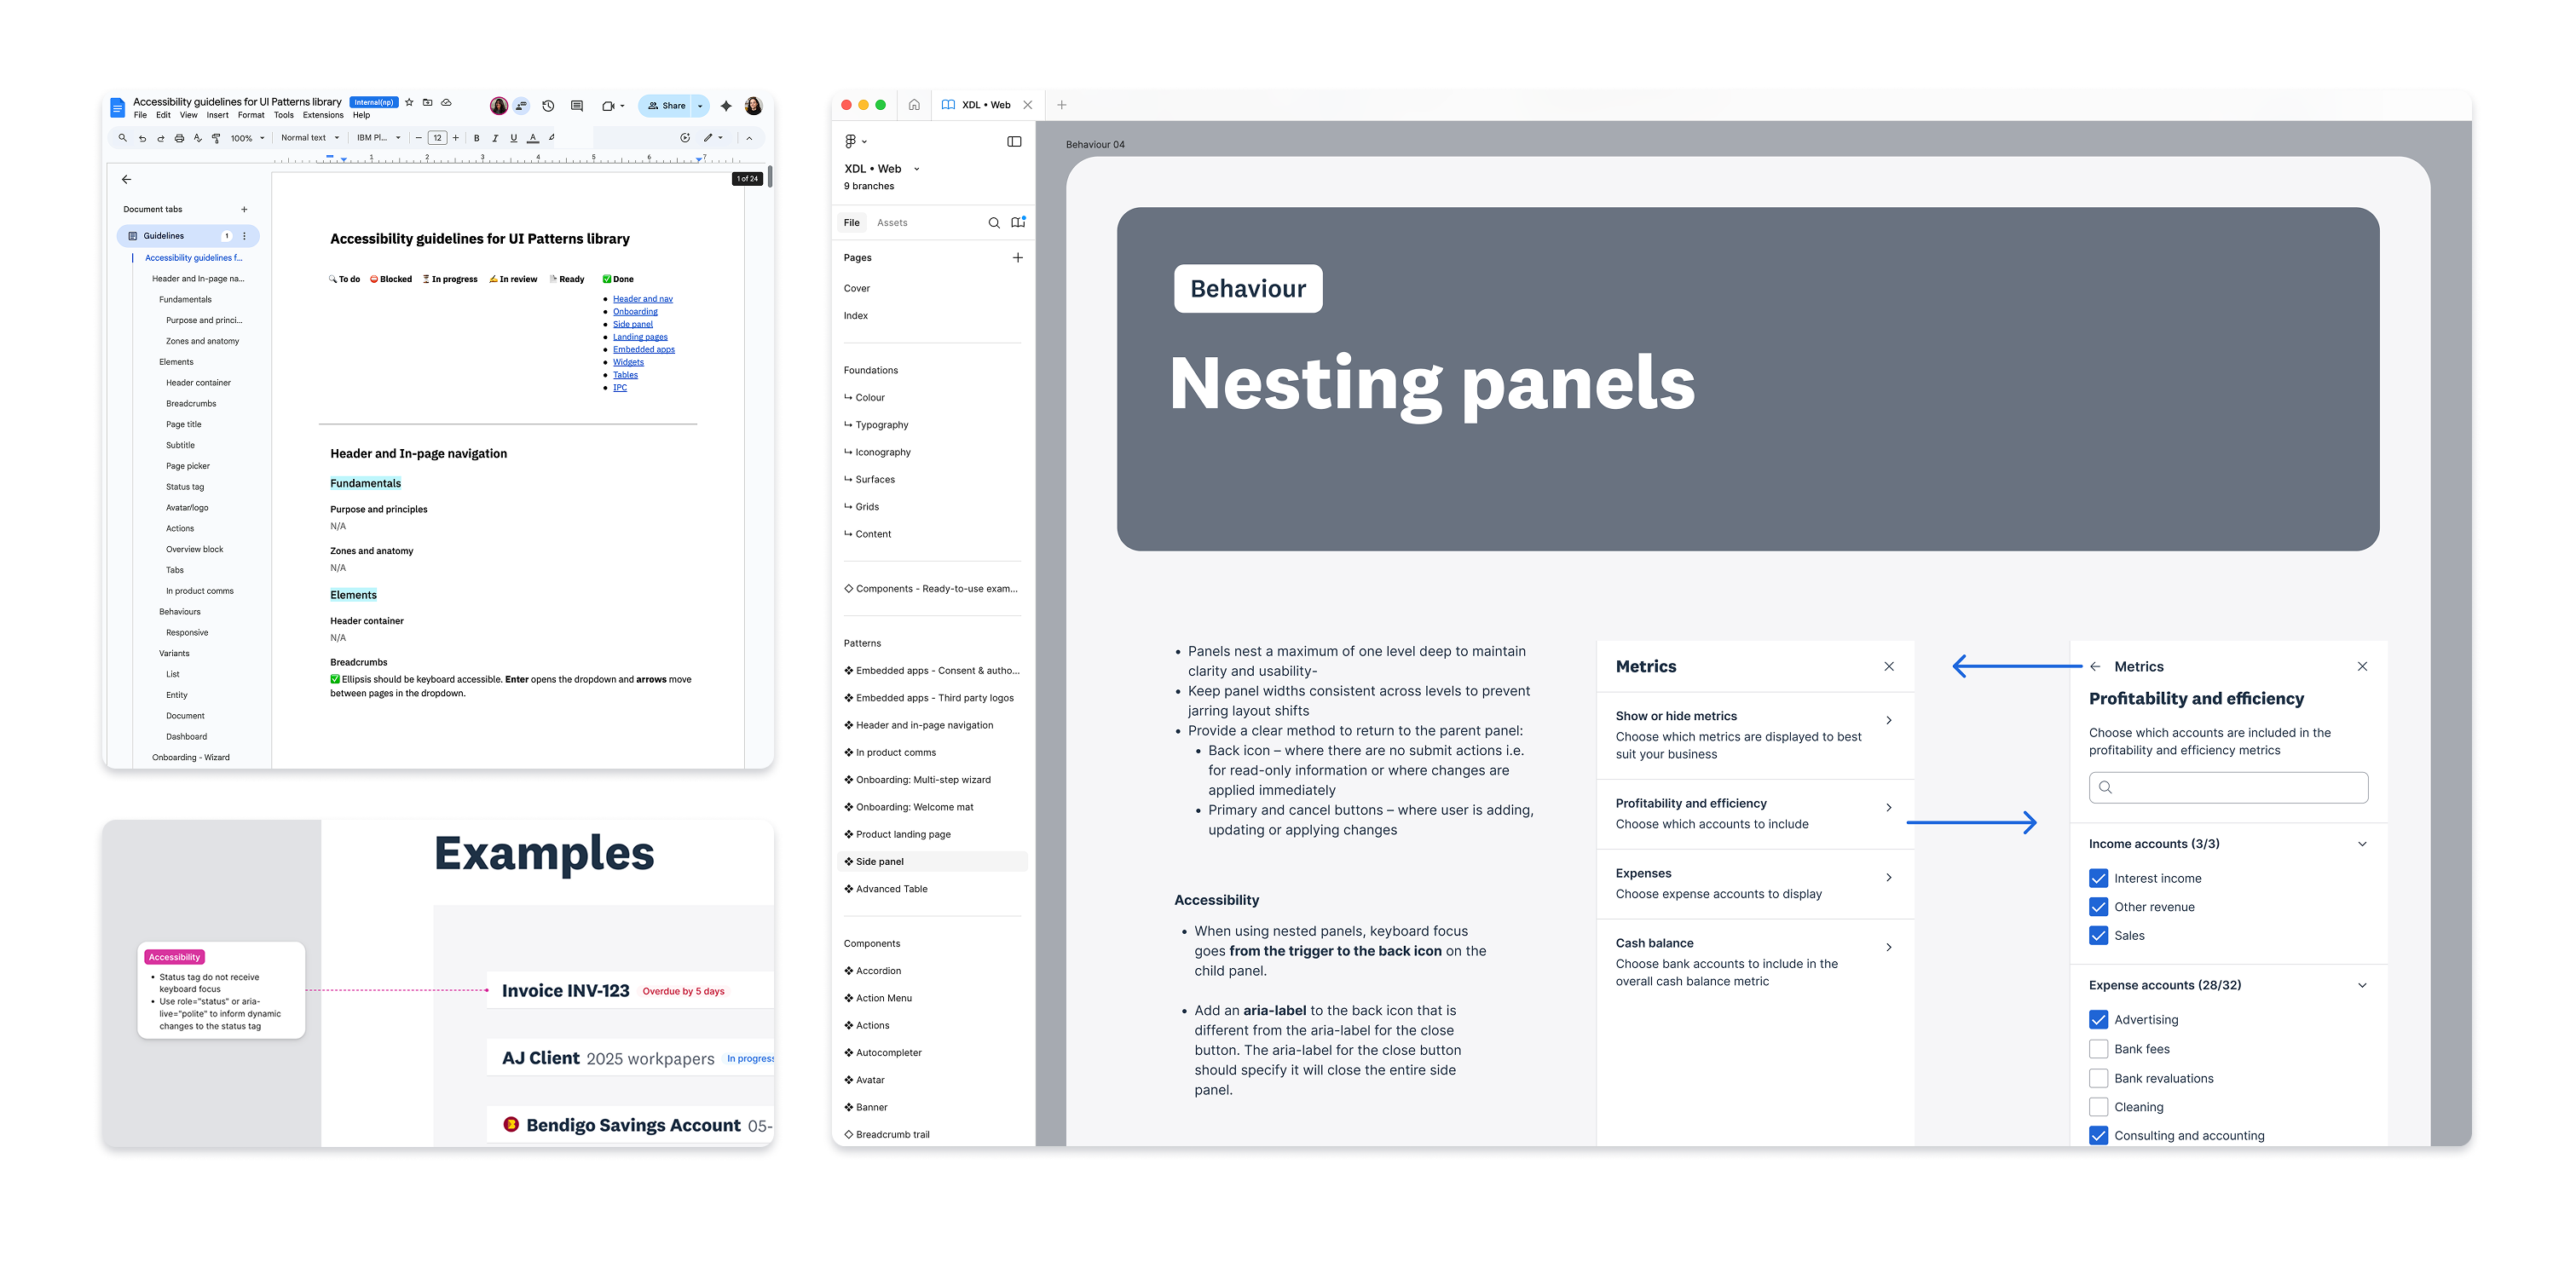Open the Extensions menu in Docs

(x=323, y=115)
